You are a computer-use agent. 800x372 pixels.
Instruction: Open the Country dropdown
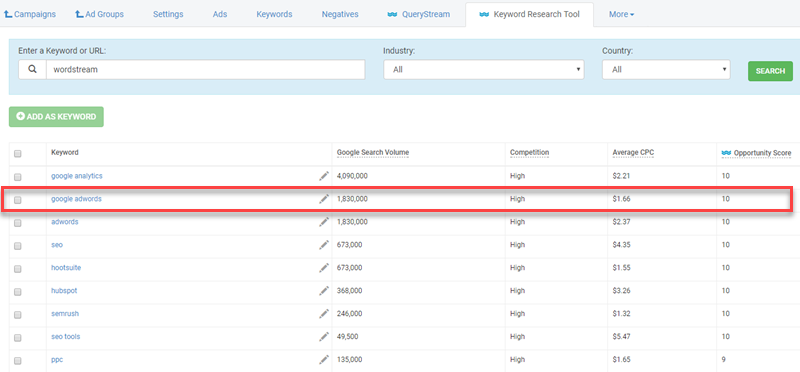point(666,69)
